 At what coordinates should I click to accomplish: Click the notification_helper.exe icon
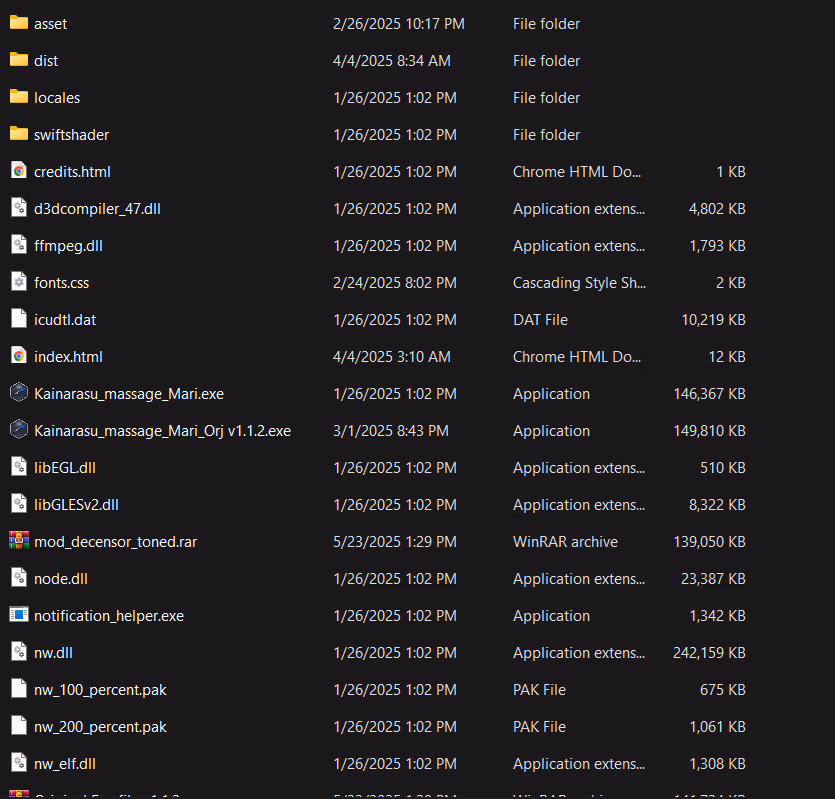[x=19, y=615]
